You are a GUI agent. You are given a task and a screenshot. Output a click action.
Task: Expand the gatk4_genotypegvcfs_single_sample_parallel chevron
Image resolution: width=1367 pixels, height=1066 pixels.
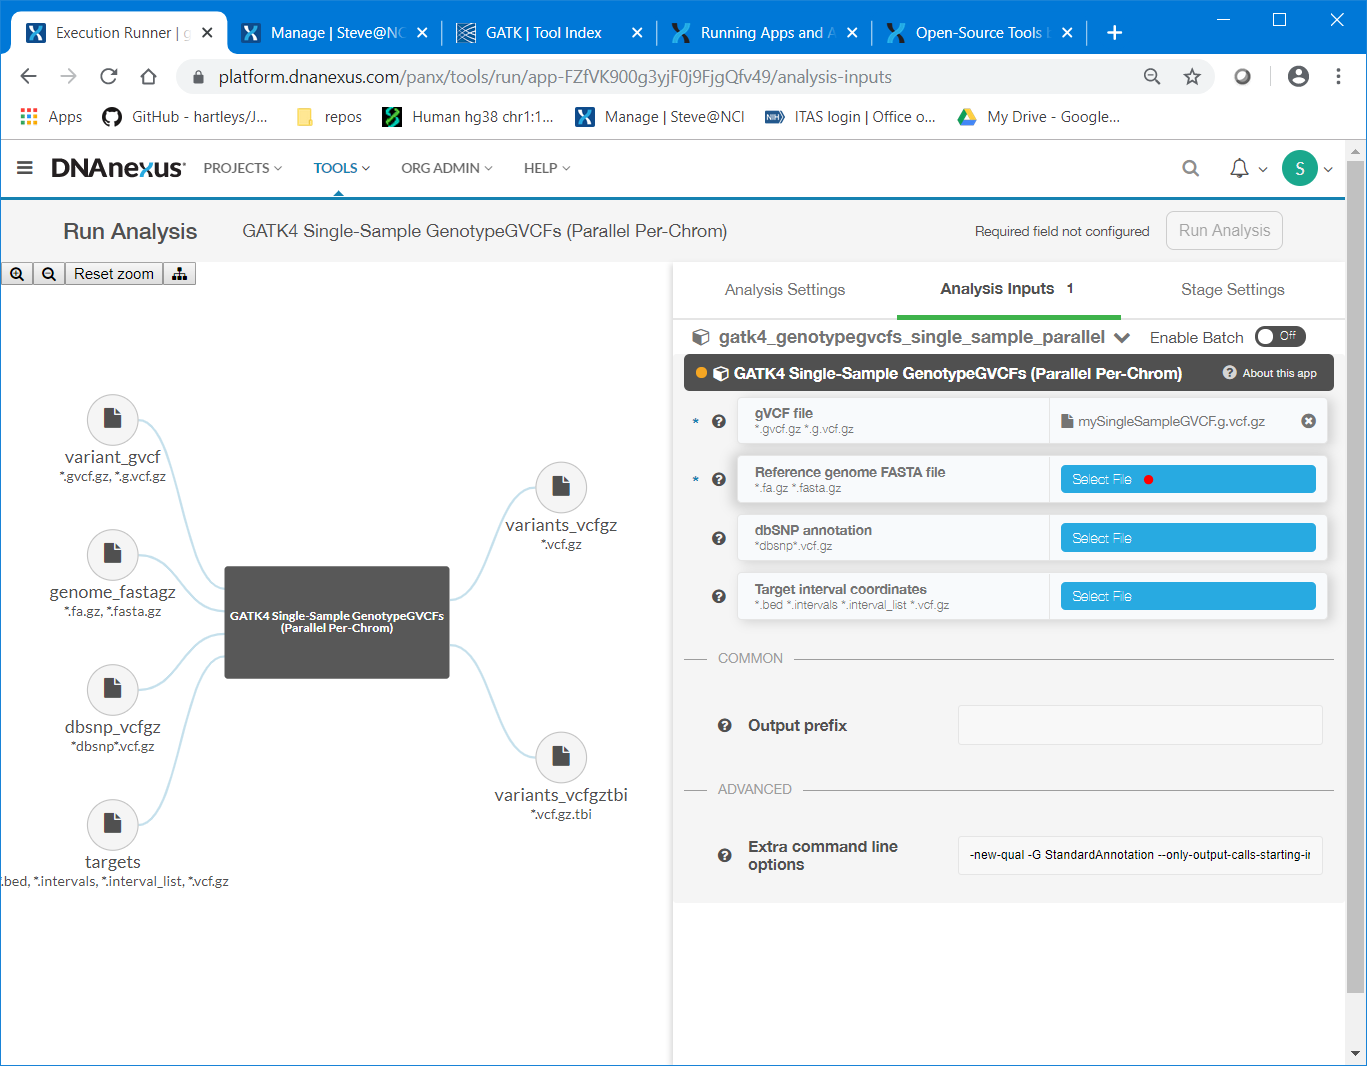coord(1122,338)
